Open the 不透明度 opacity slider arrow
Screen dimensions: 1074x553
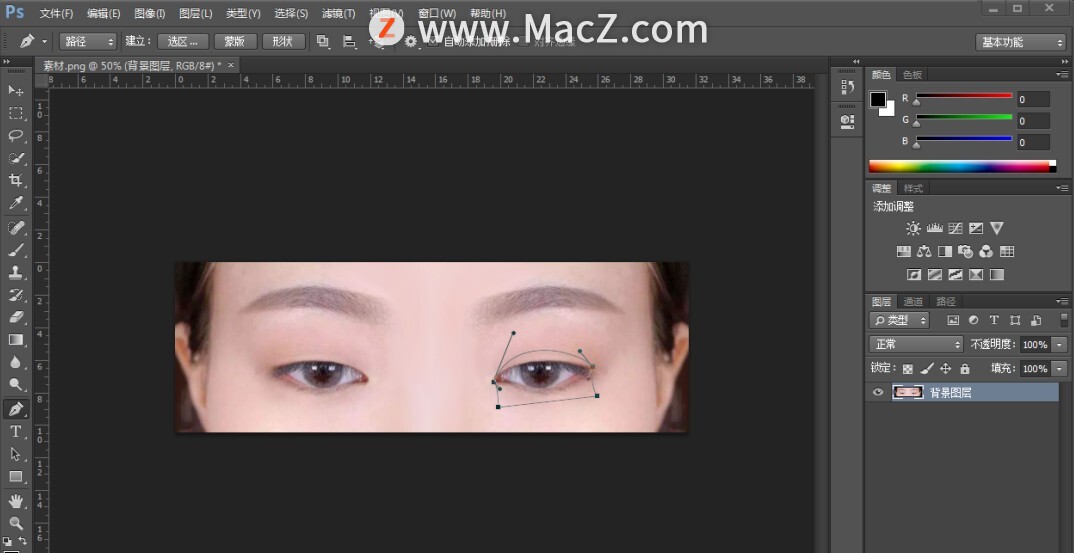pyautogui.click(x=1060, y=344)
